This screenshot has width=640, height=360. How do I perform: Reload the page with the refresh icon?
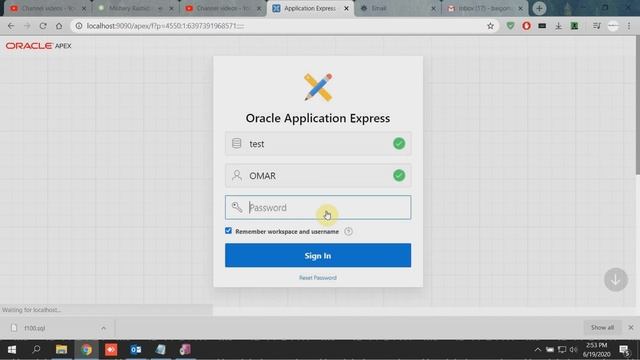click(43, 26)
